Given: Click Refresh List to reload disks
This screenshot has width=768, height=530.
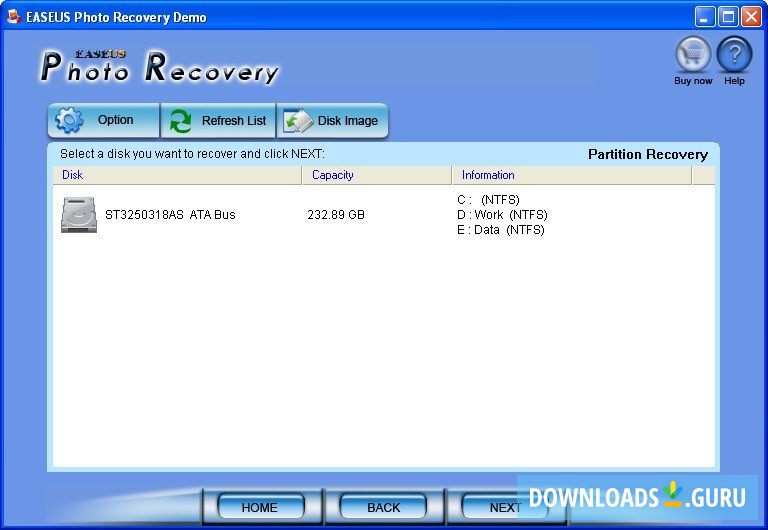Looking at the screenshot, I should click(218, 120).
